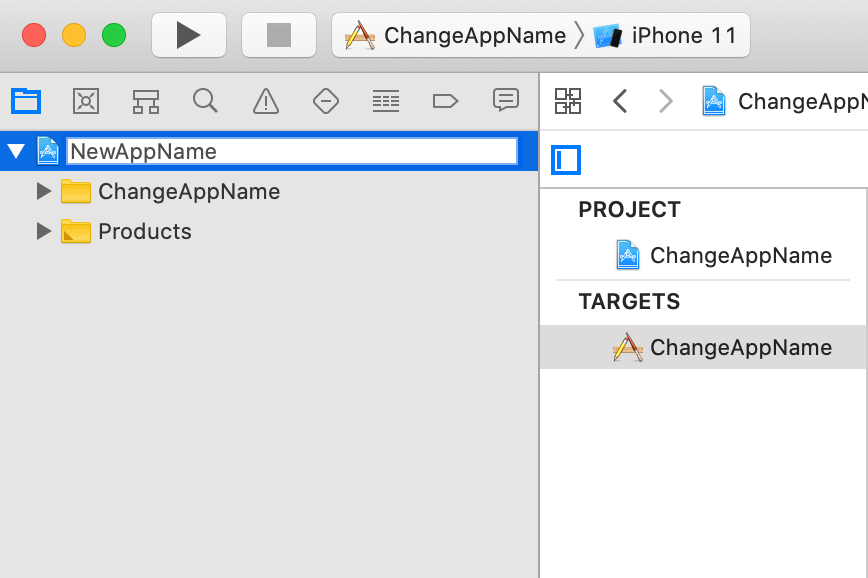Select ChangeAppName under TARGETS

pyautogui.click(x=741, y=347)
